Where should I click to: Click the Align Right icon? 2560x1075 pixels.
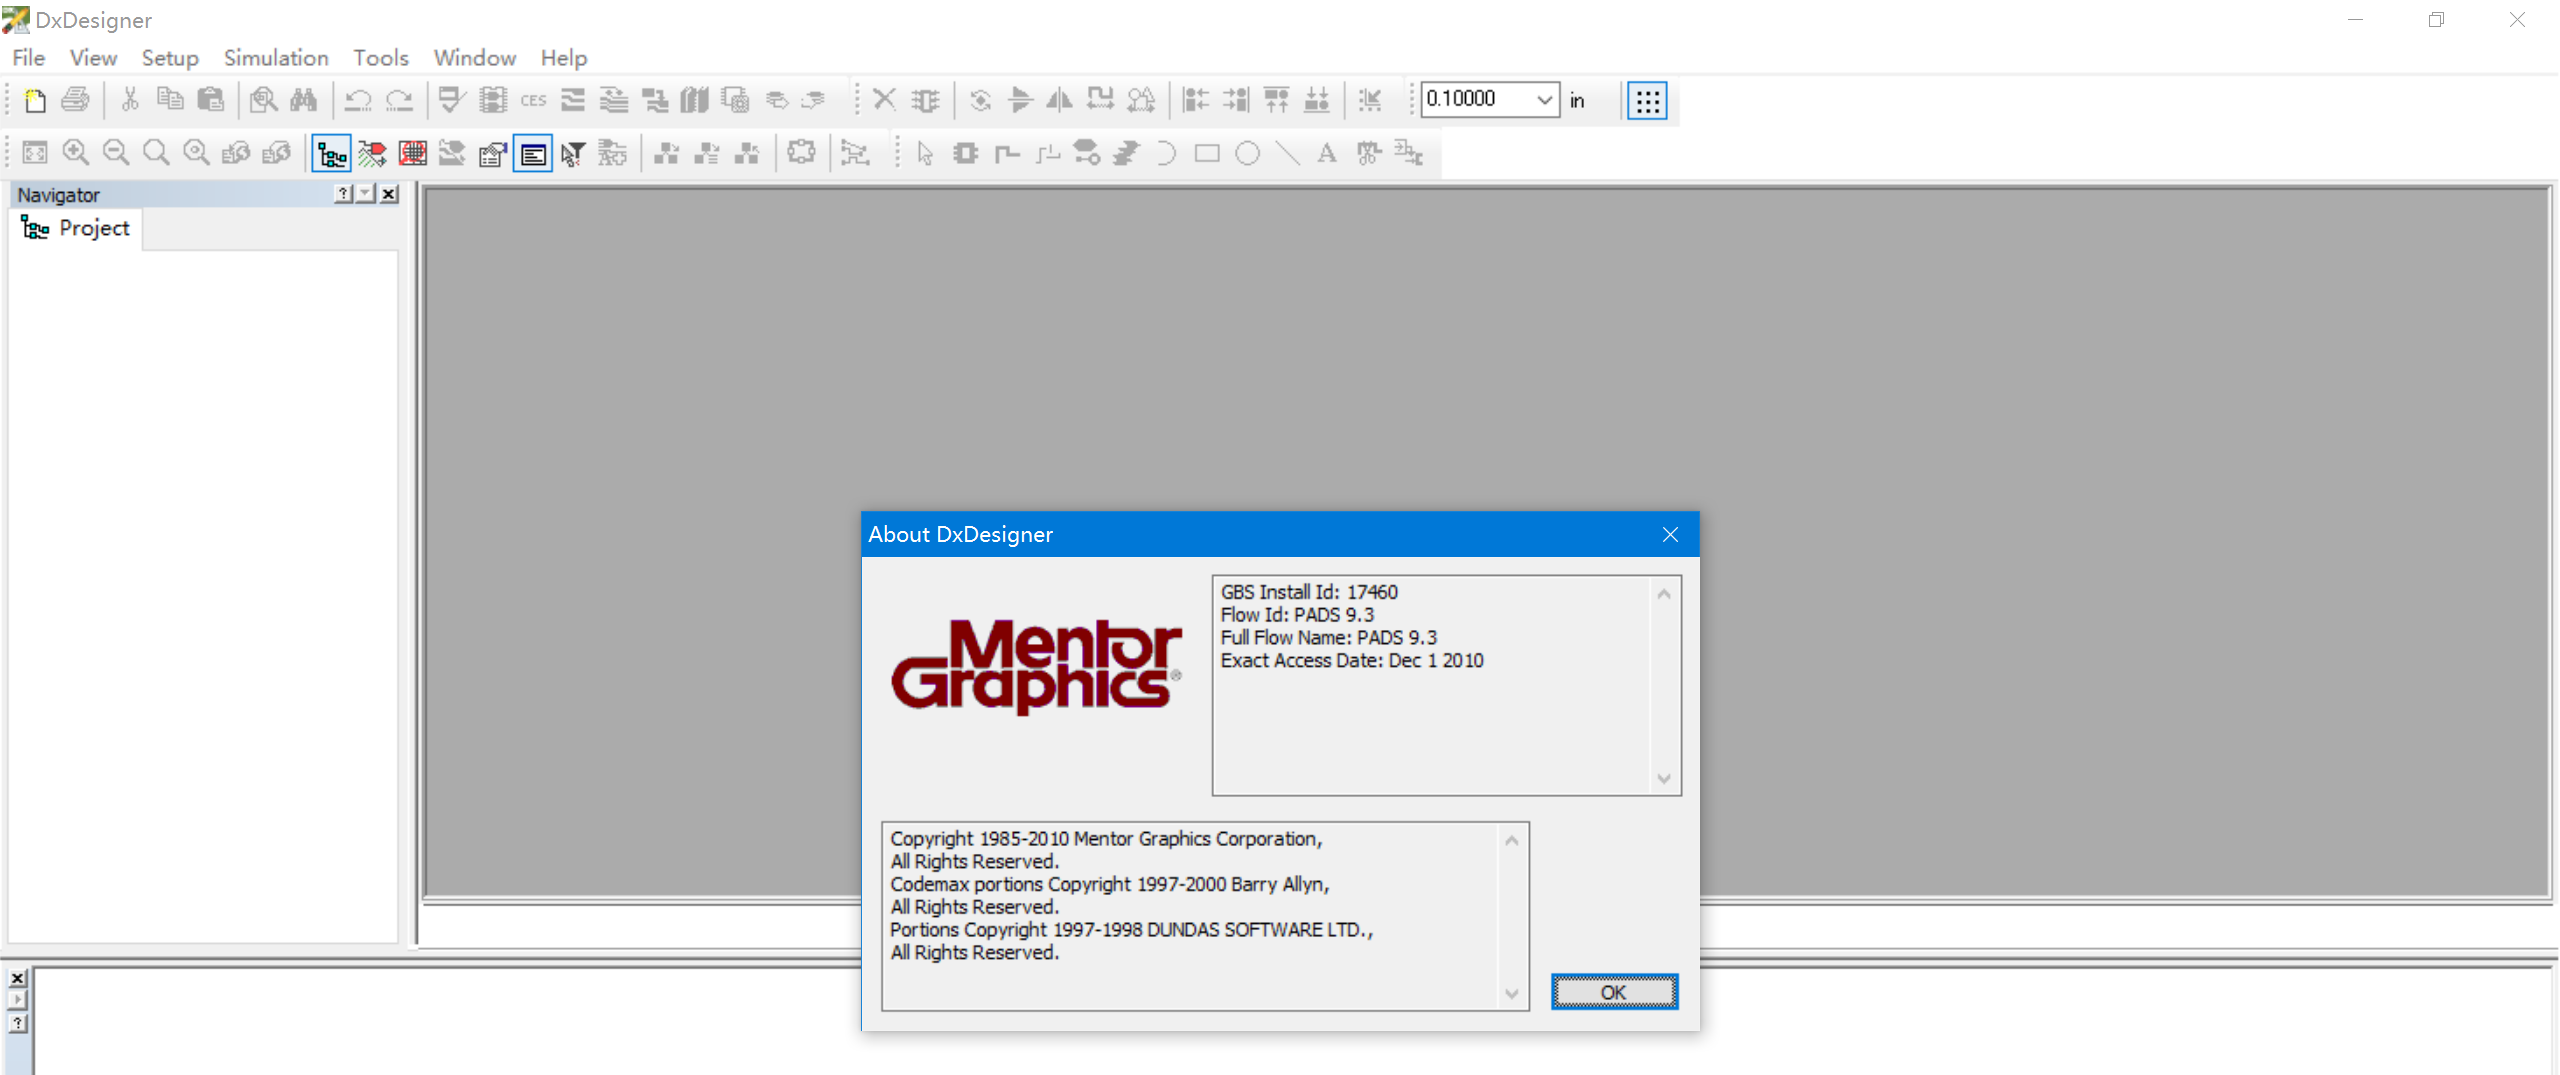click(x=1236, y=100)
